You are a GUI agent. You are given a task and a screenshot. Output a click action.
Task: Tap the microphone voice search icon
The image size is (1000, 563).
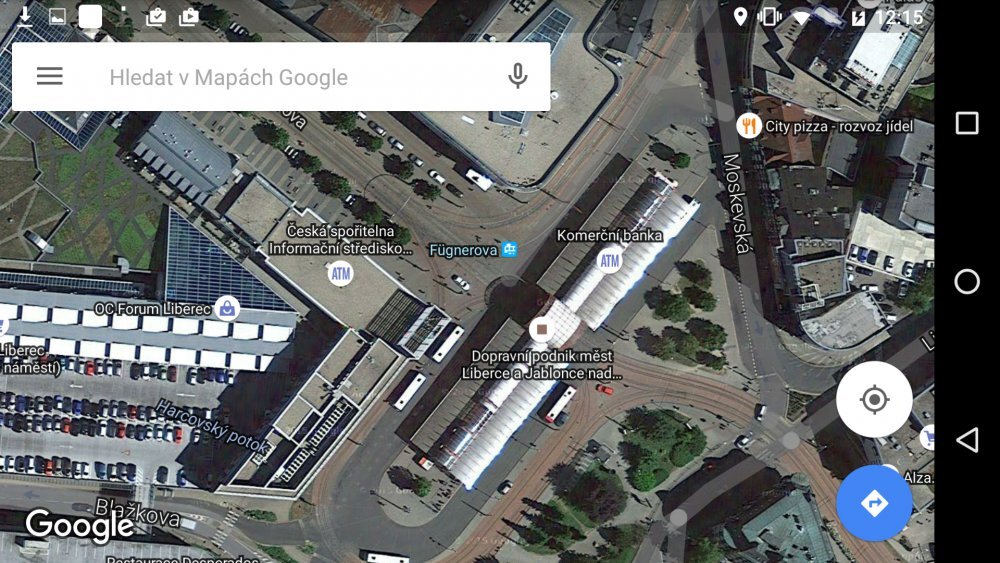tap(517, 77)
